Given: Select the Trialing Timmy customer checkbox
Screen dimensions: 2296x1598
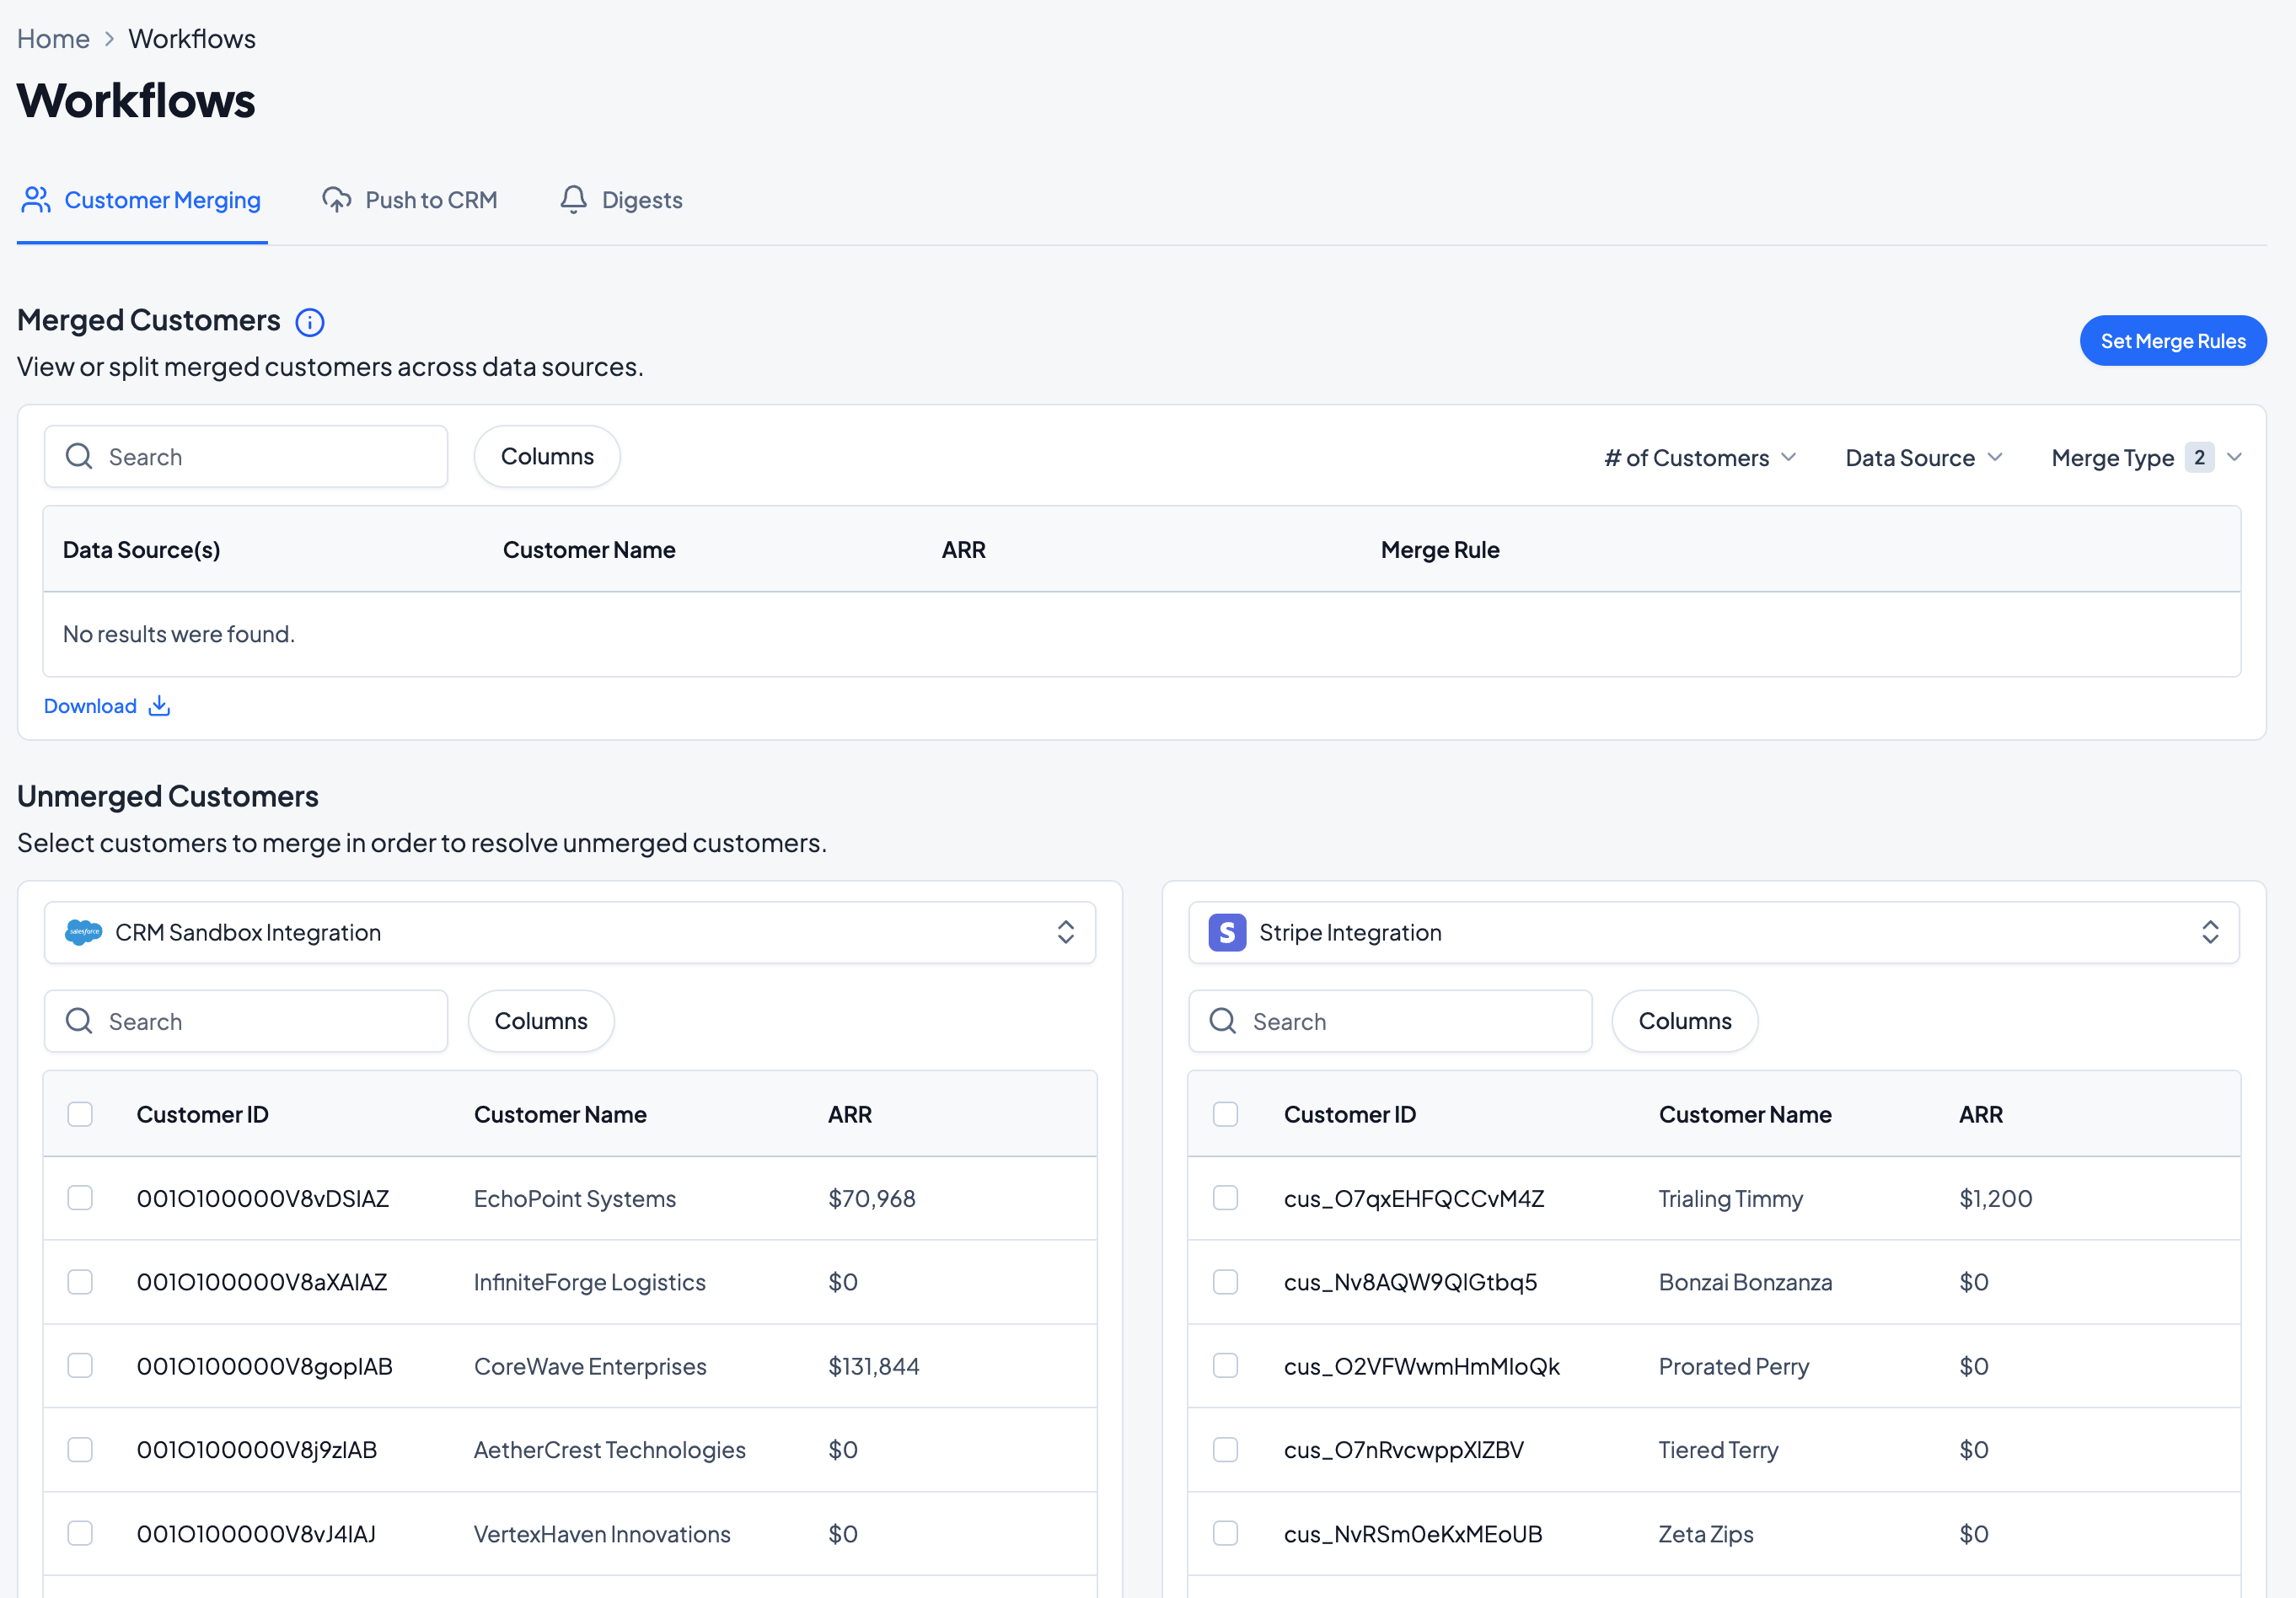Looking at the screenshot, I should click(1225, 1198).
